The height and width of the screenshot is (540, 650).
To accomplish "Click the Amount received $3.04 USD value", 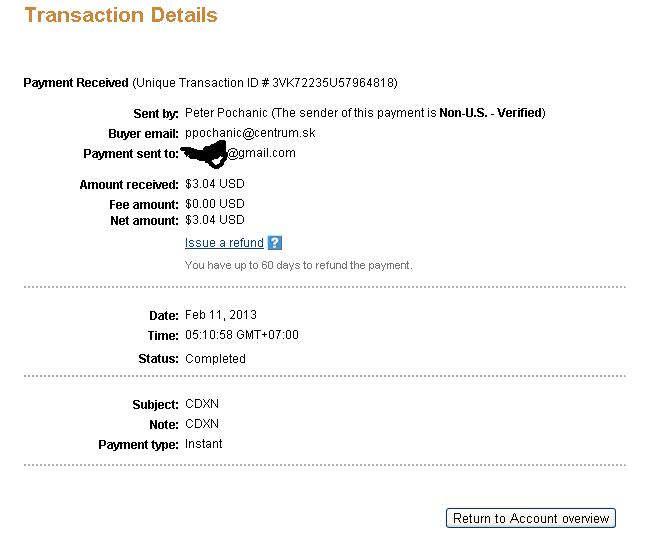I will coord(215,184).
